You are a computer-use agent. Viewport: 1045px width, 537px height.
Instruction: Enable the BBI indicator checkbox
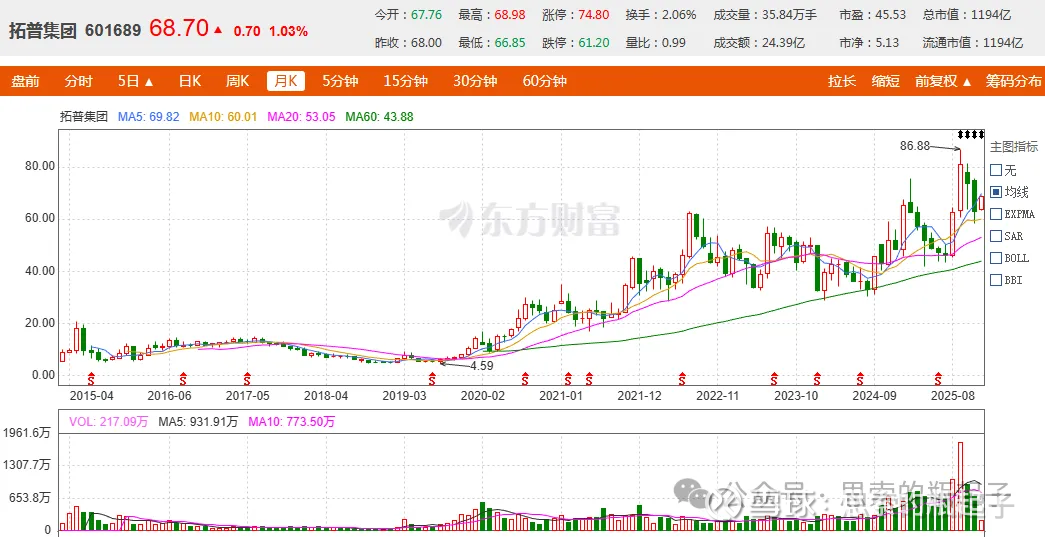(x=996, y=280)
